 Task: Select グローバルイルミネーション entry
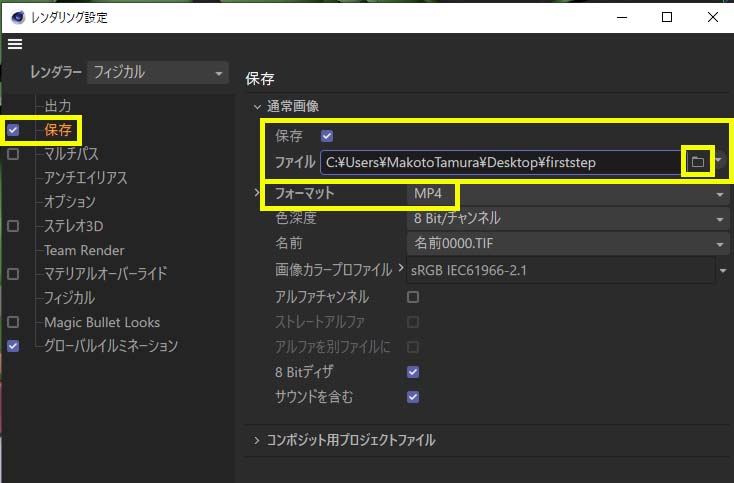coord(111,346)
